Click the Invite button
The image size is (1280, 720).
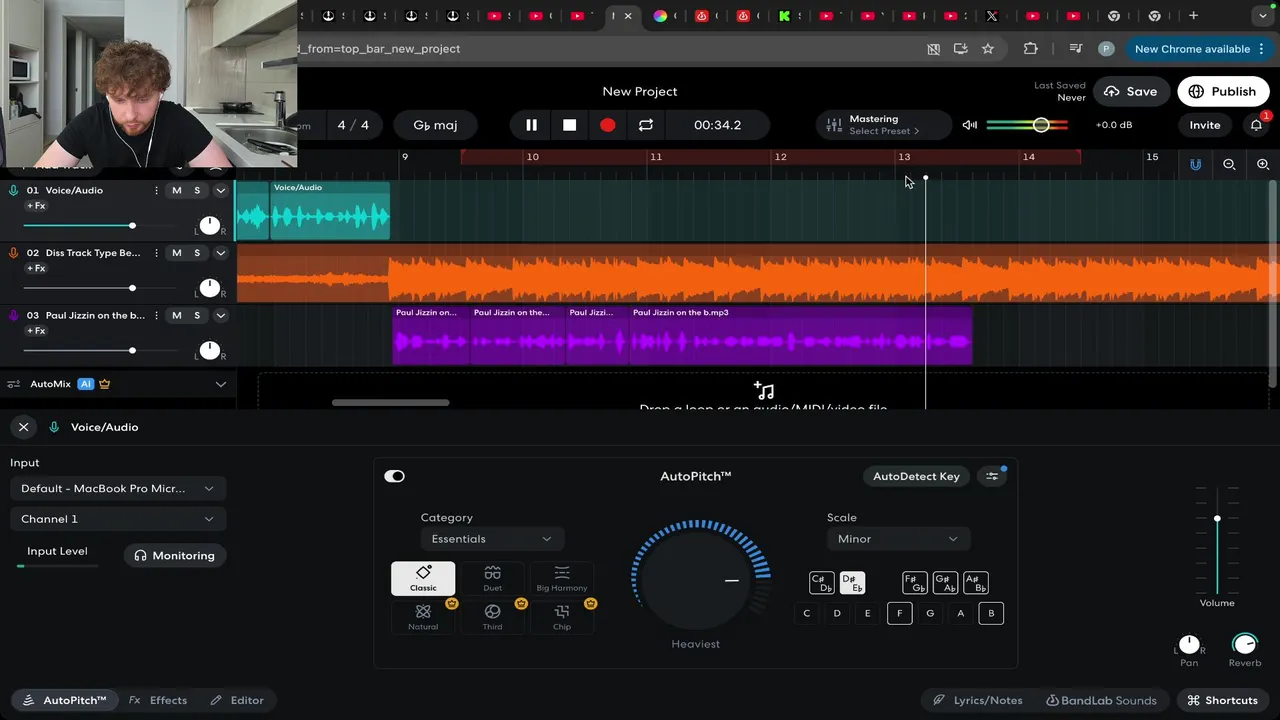coord(1204,125)
